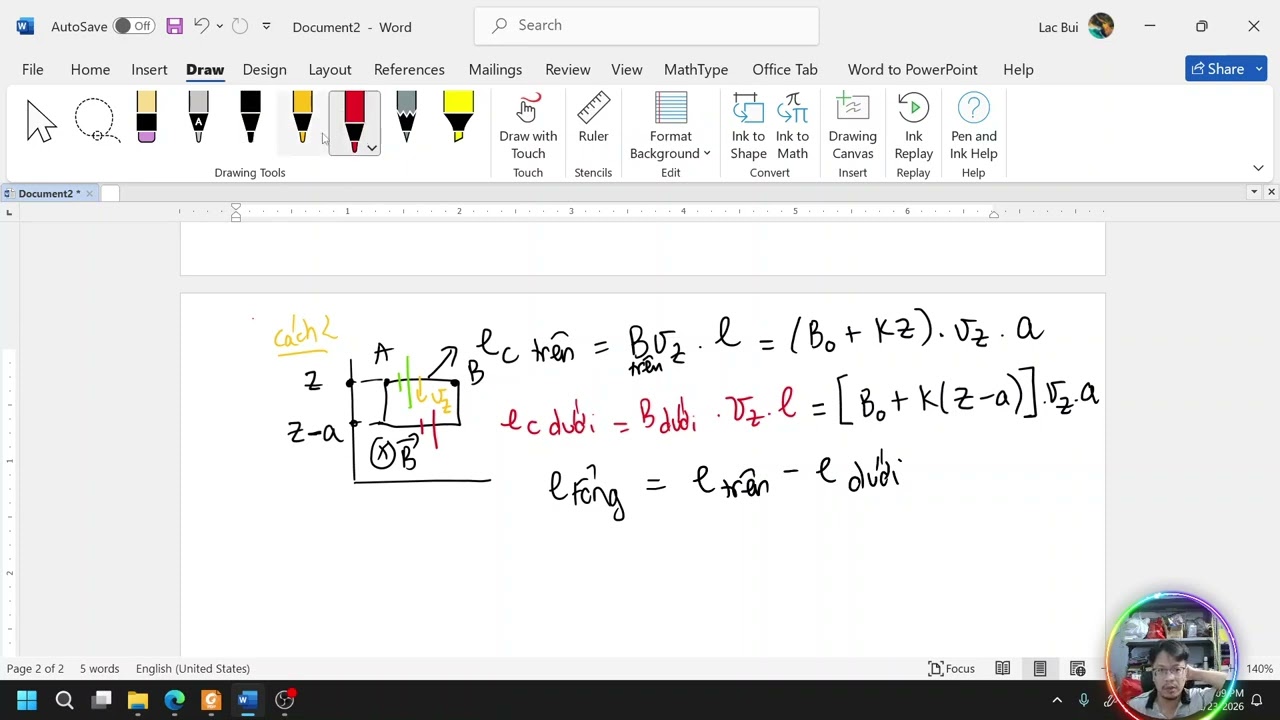
Task: Open Pen and Ink Help
Action: point(973,126)
